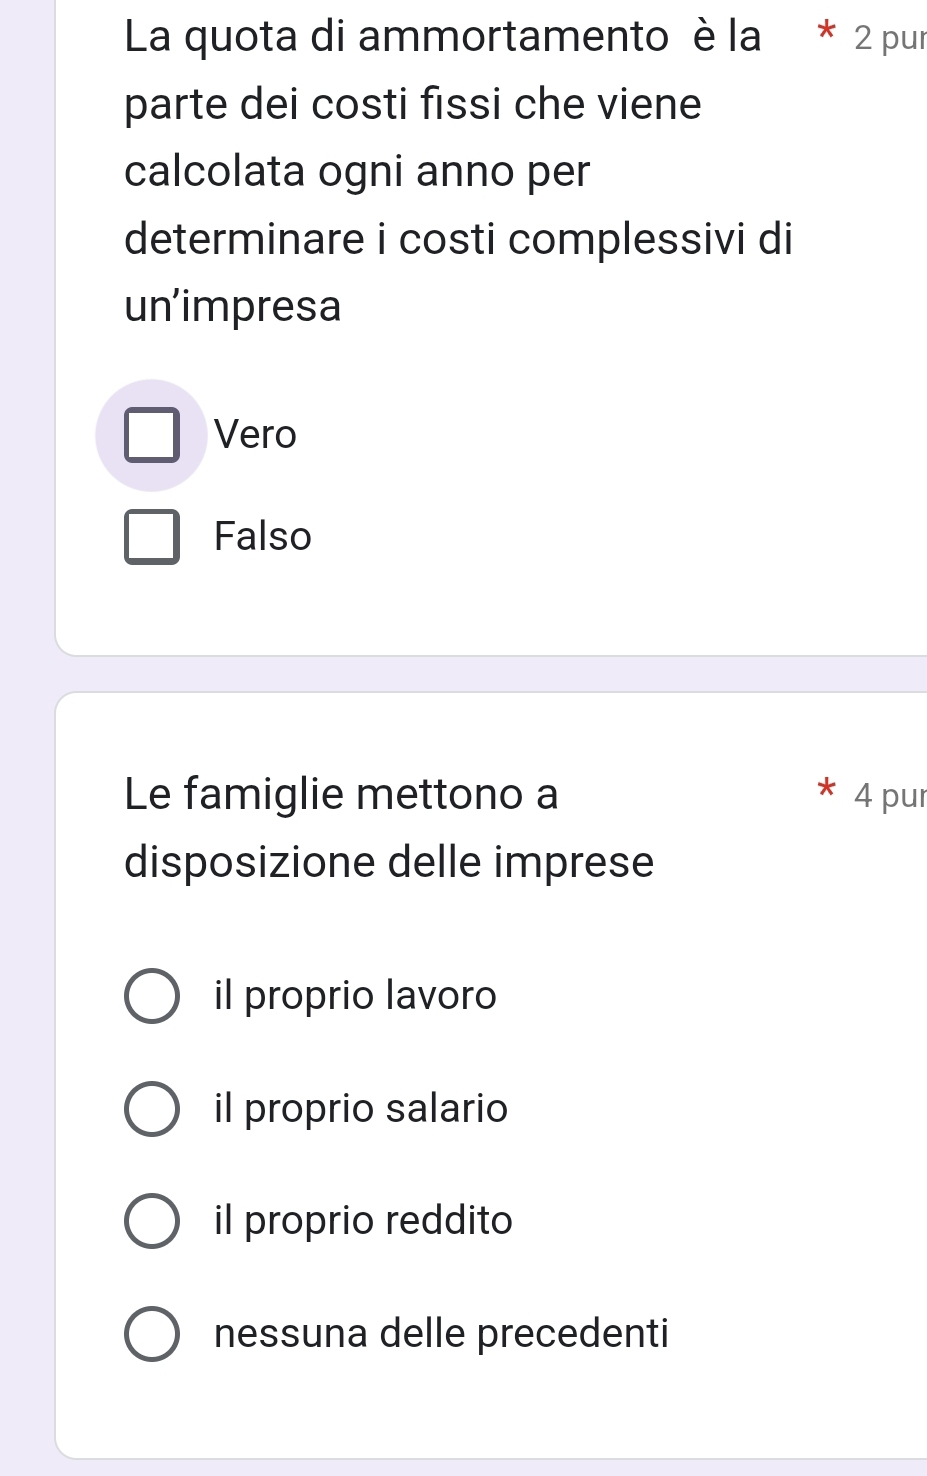Viewport: 927px width, 1476px height.
Task: Check the Falso checkbox
Action: pos(152,537)
